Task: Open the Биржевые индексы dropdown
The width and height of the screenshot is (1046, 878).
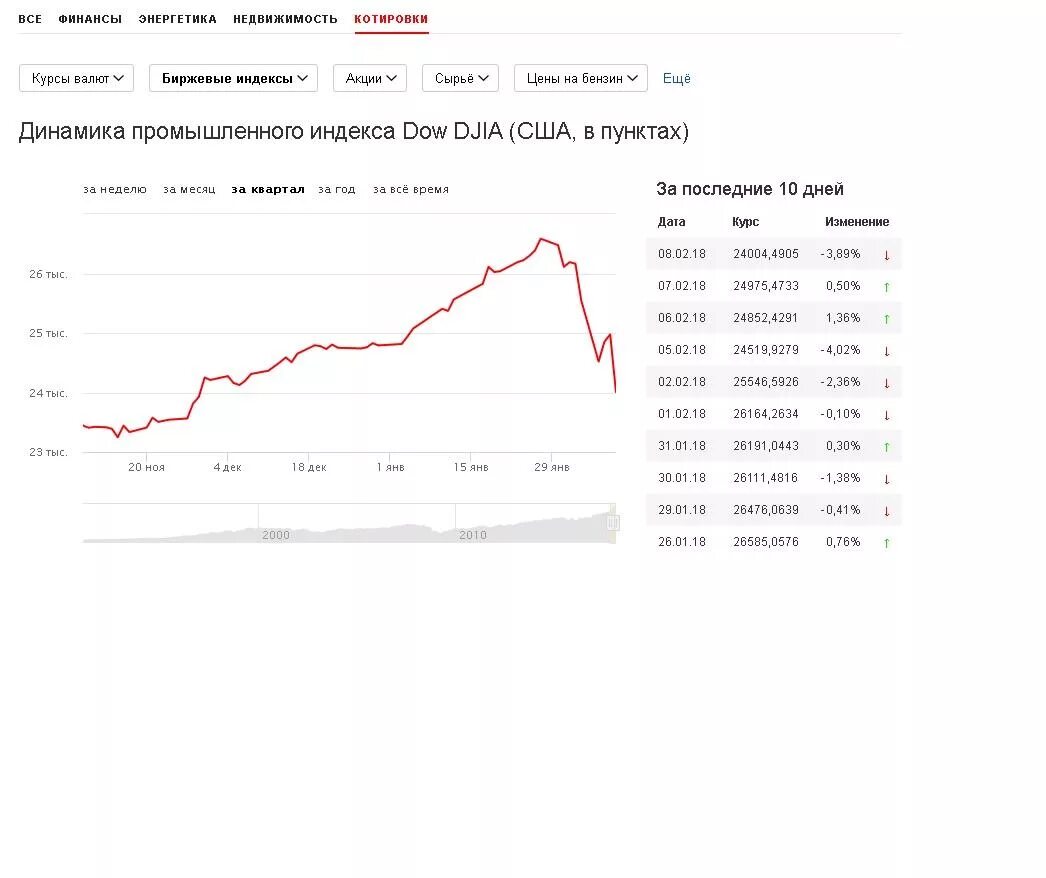Action: point(233,78)
